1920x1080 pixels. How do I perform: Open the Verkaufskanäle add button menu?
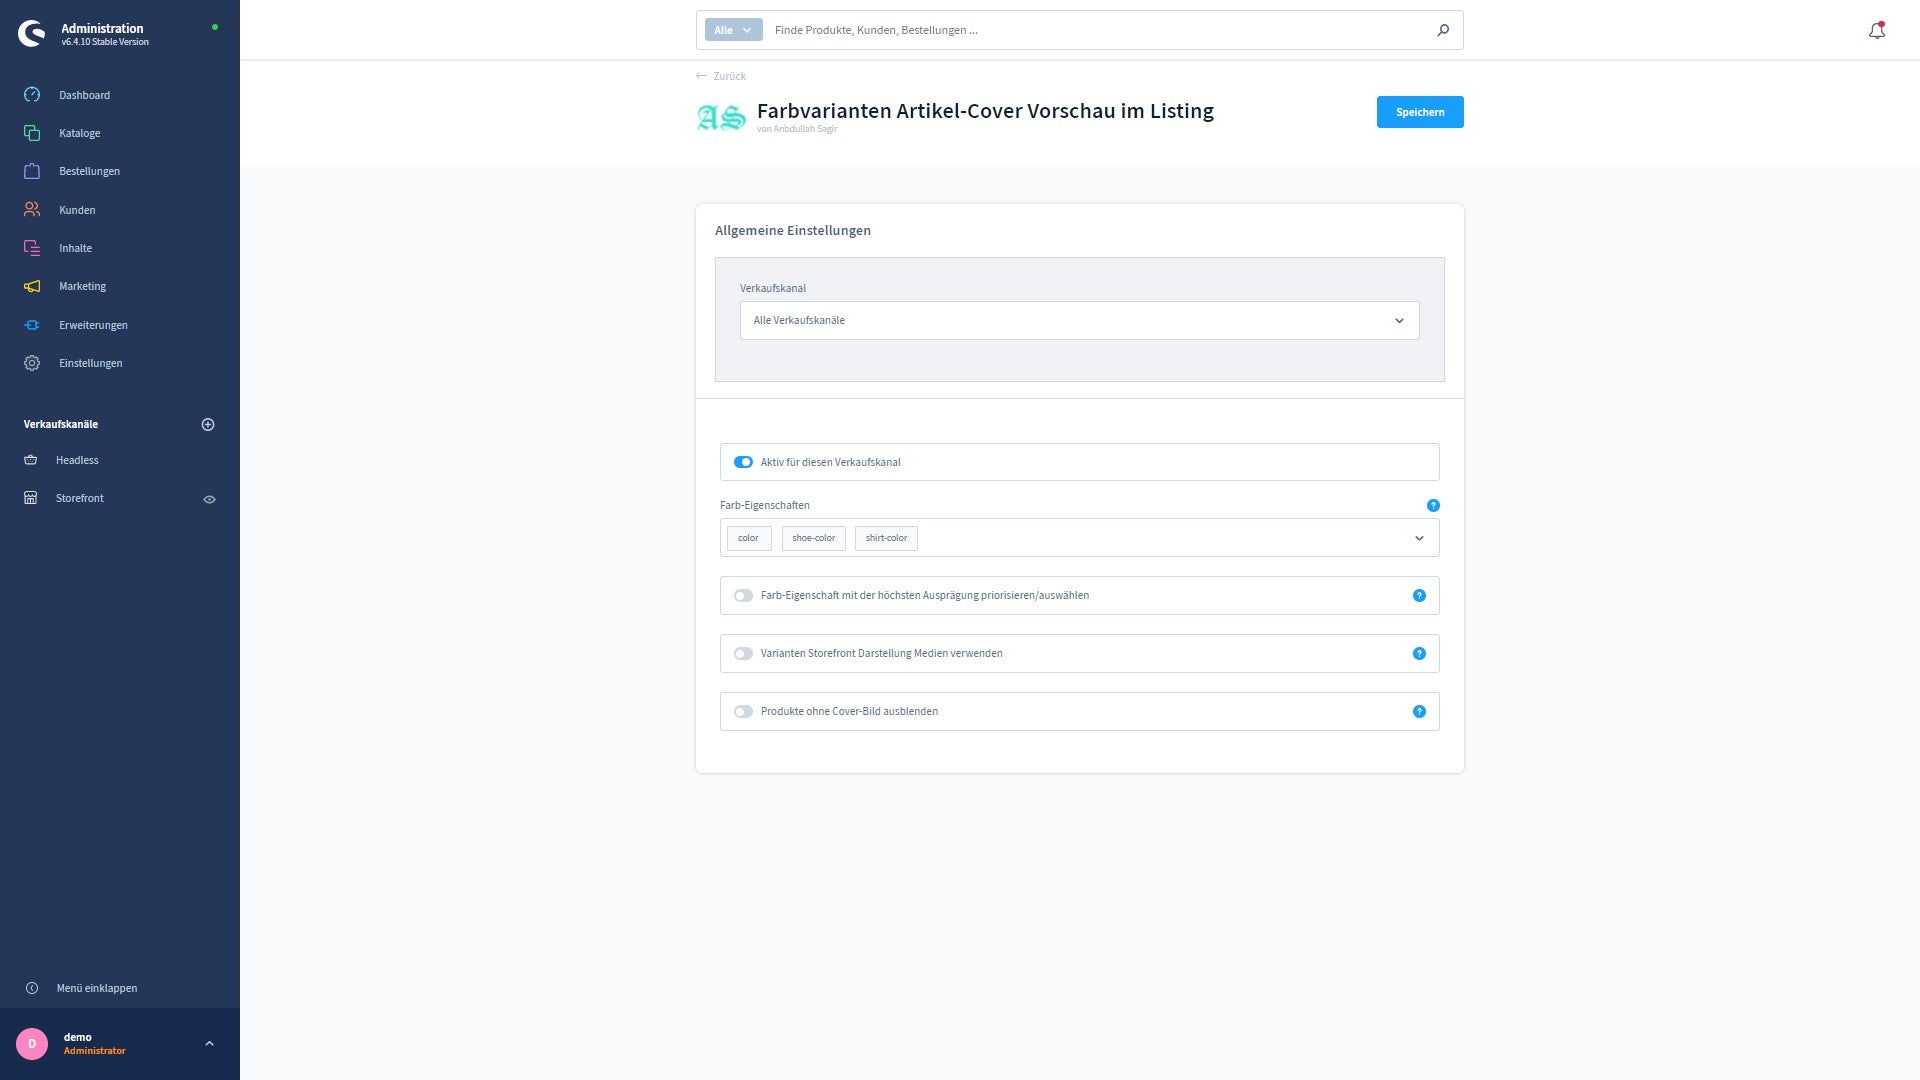click(x=208, y=423)
